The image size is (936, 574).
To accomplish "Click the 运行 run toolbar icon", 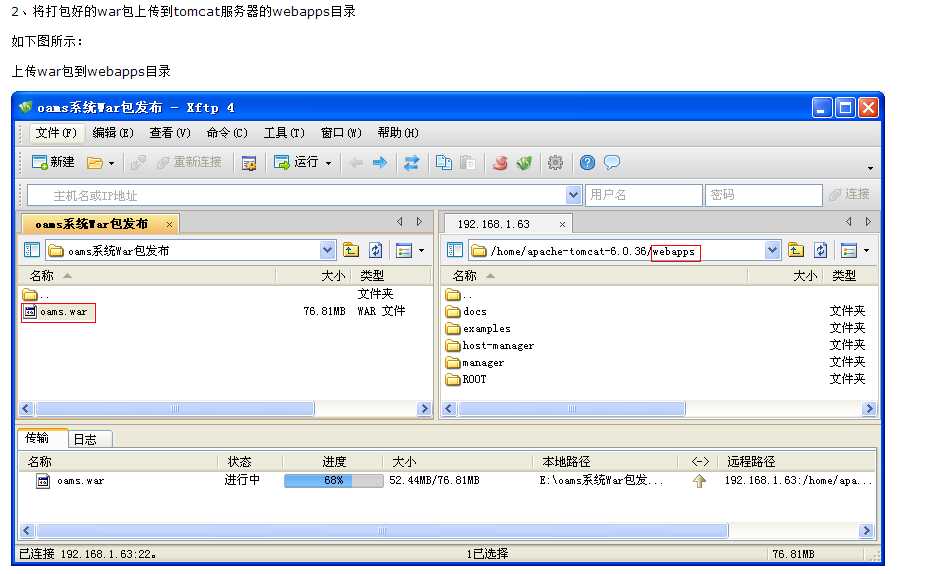I will pyautogui.click(x=295, y=162).
